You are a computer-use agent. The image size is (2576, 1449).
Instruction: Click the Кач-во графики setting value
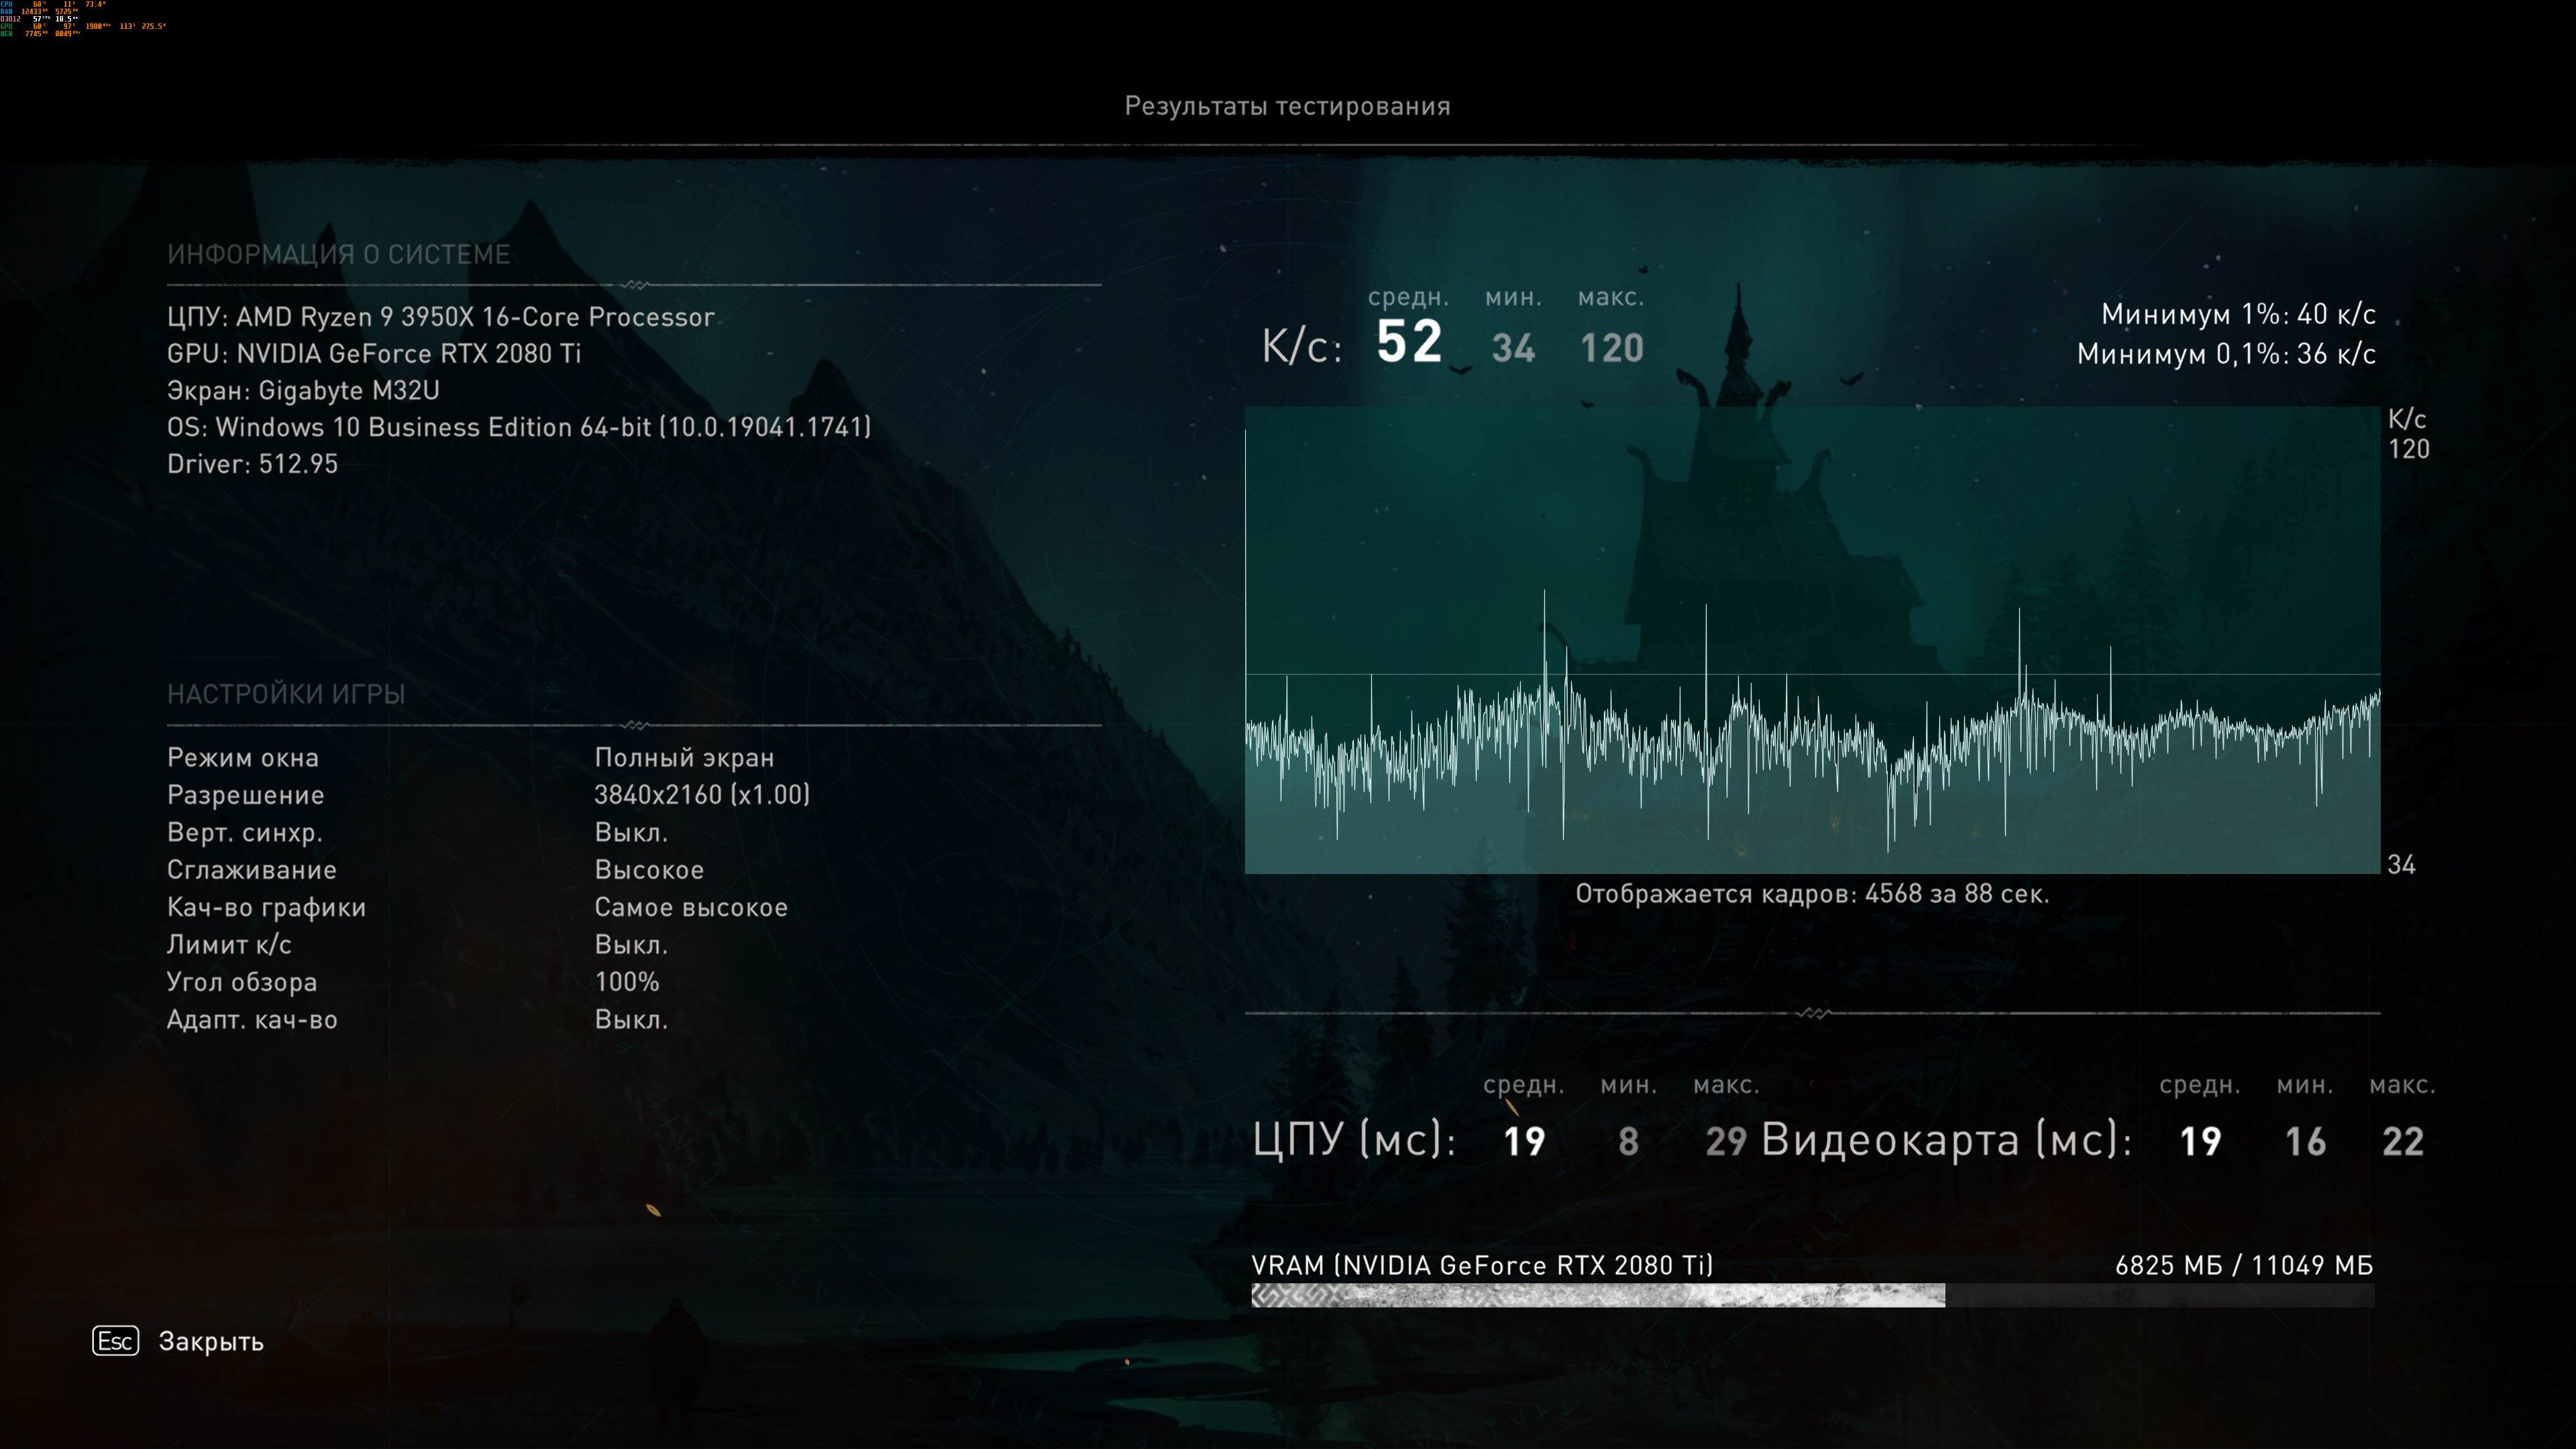(x=690, y=907)
